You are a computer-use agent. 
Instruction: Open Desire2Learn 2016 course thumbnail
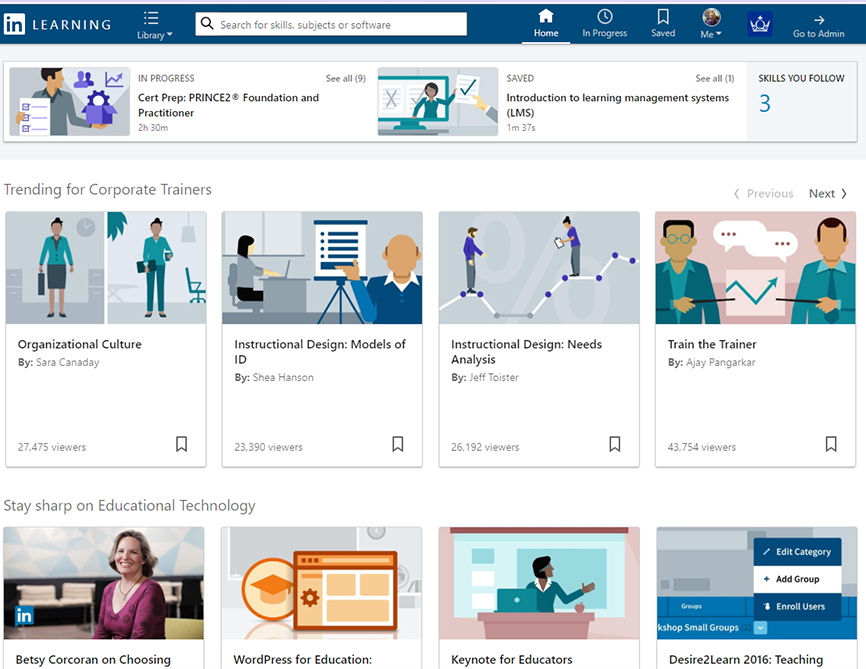pos(757,583)
